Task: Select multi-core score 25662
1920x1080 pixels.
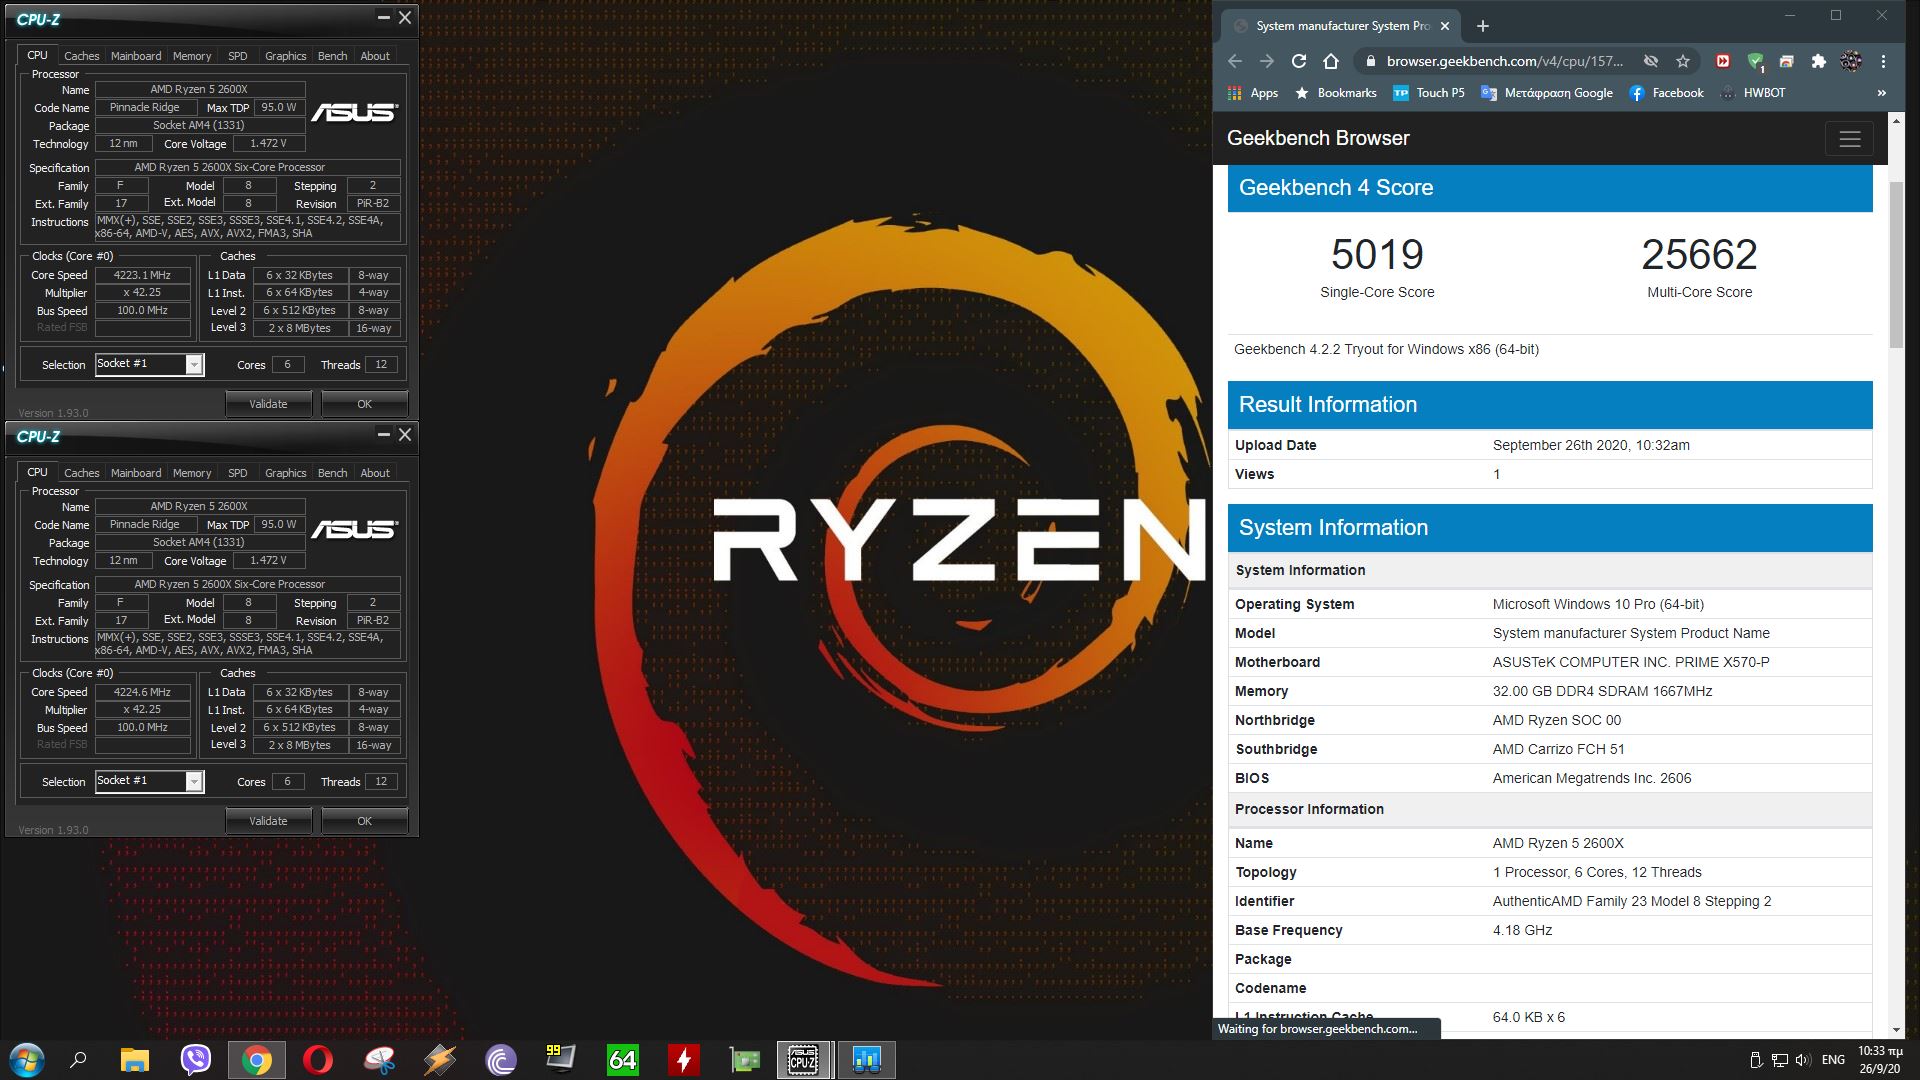Action: pos(1699,255)
